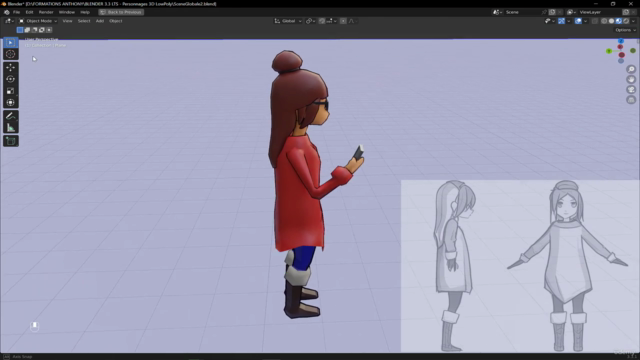Screen dimensions: 640x360
Task: Open the Edit menu
Action: point(29,12)
